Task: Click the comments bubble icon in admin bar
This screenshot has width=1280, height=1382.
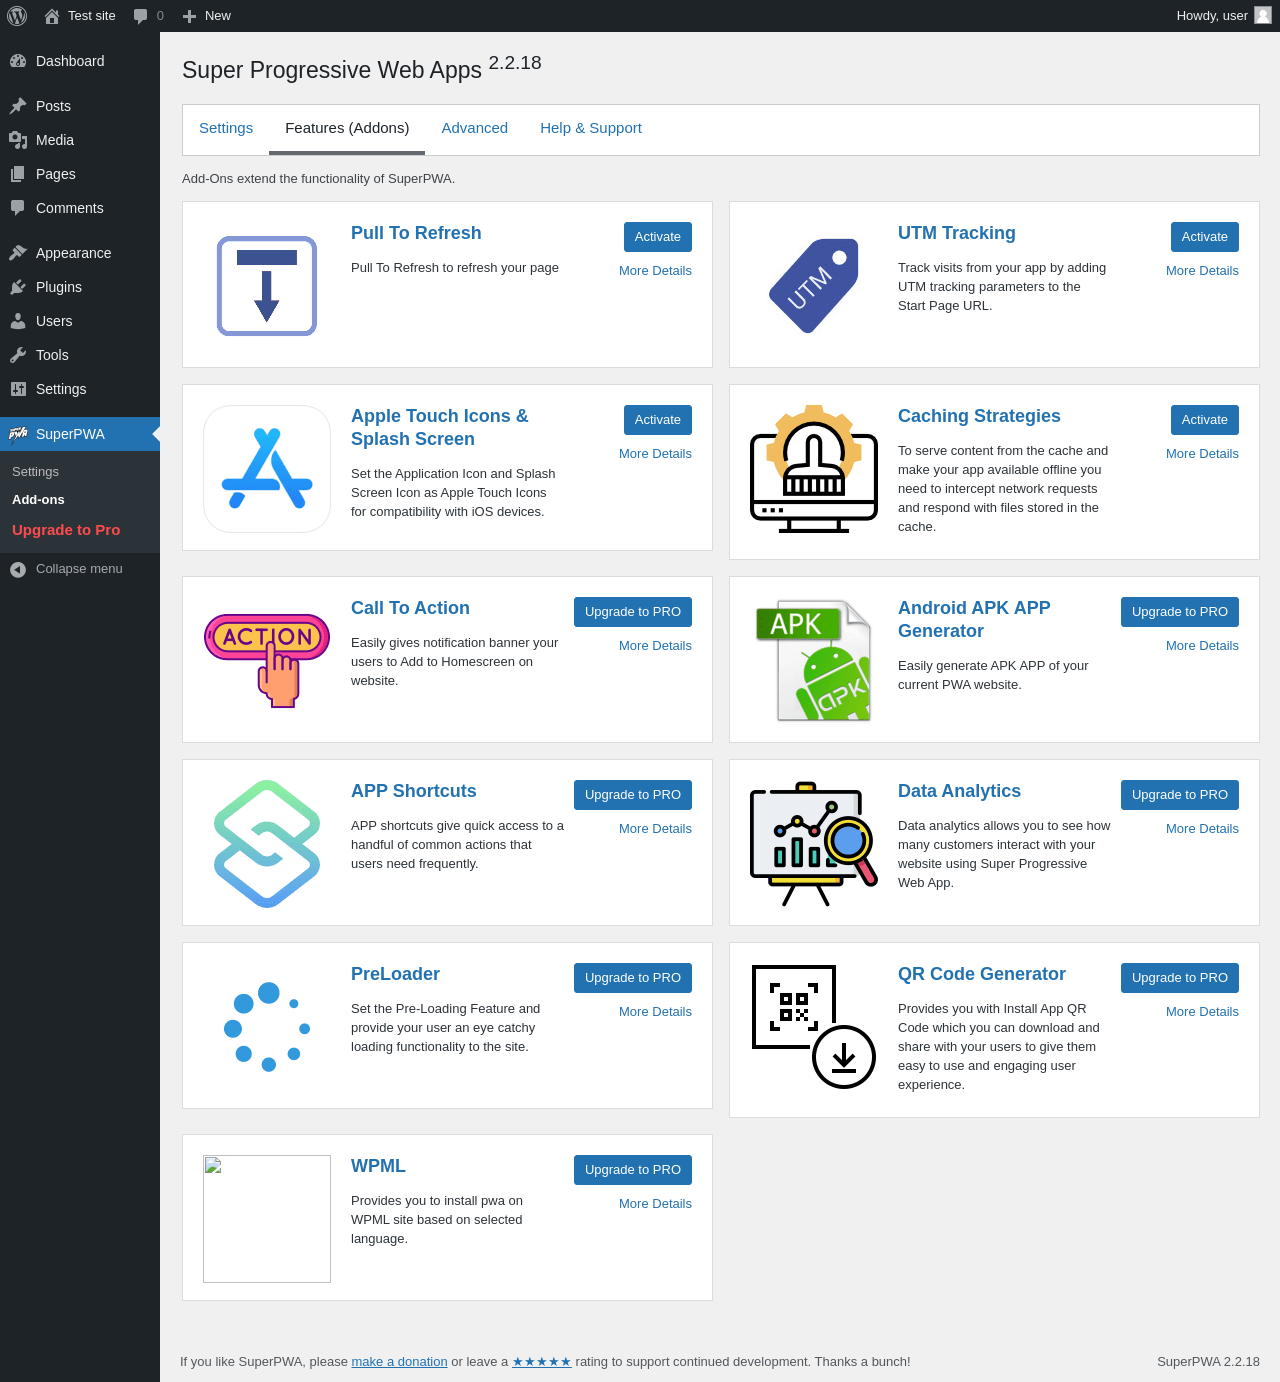Action: 141,16
